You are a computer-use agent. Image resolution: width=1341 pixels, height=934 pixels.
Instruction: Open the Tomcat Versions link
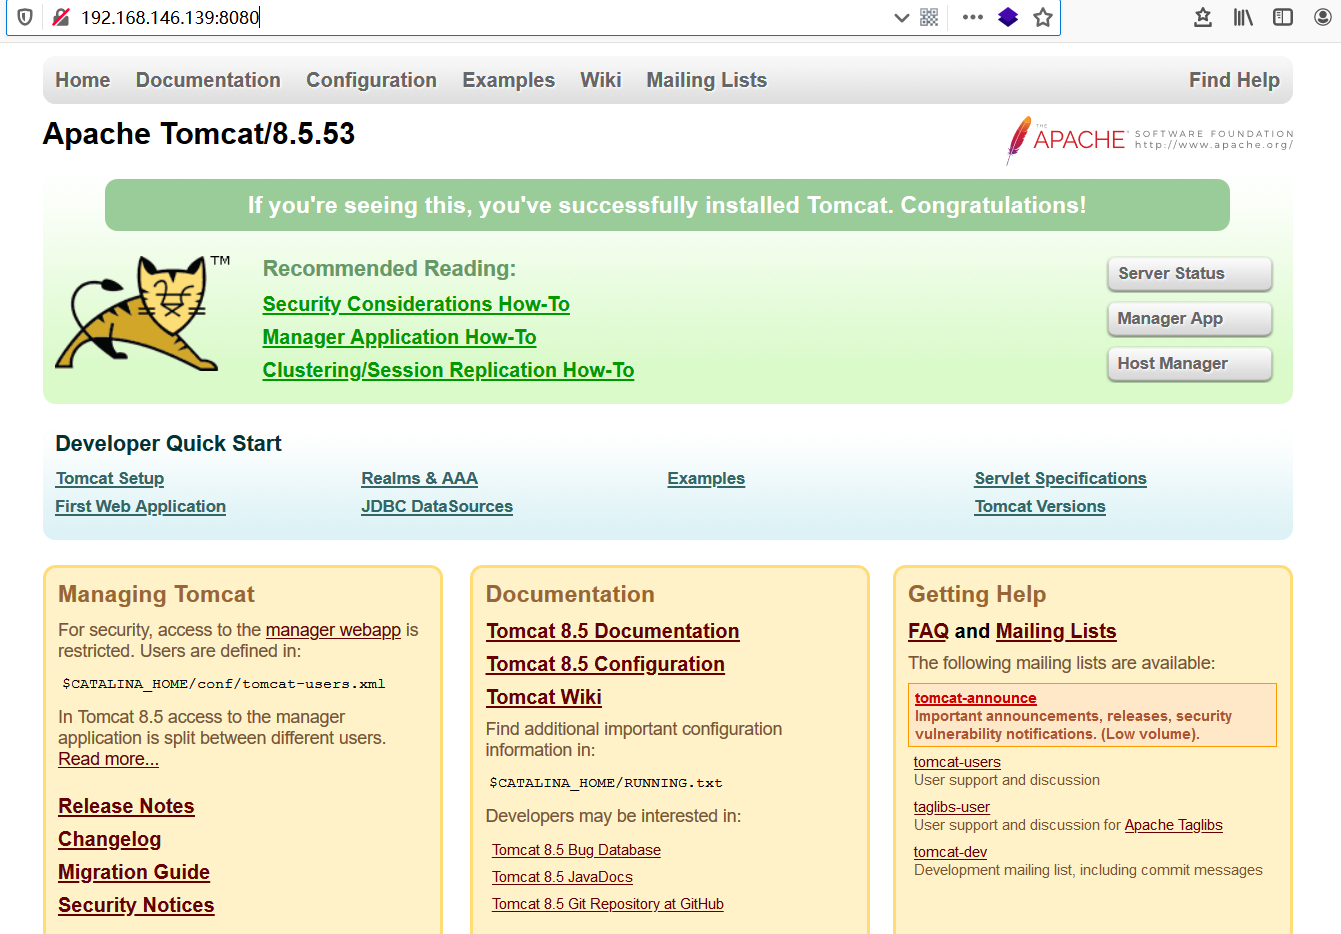click(x=1040, y=506)
